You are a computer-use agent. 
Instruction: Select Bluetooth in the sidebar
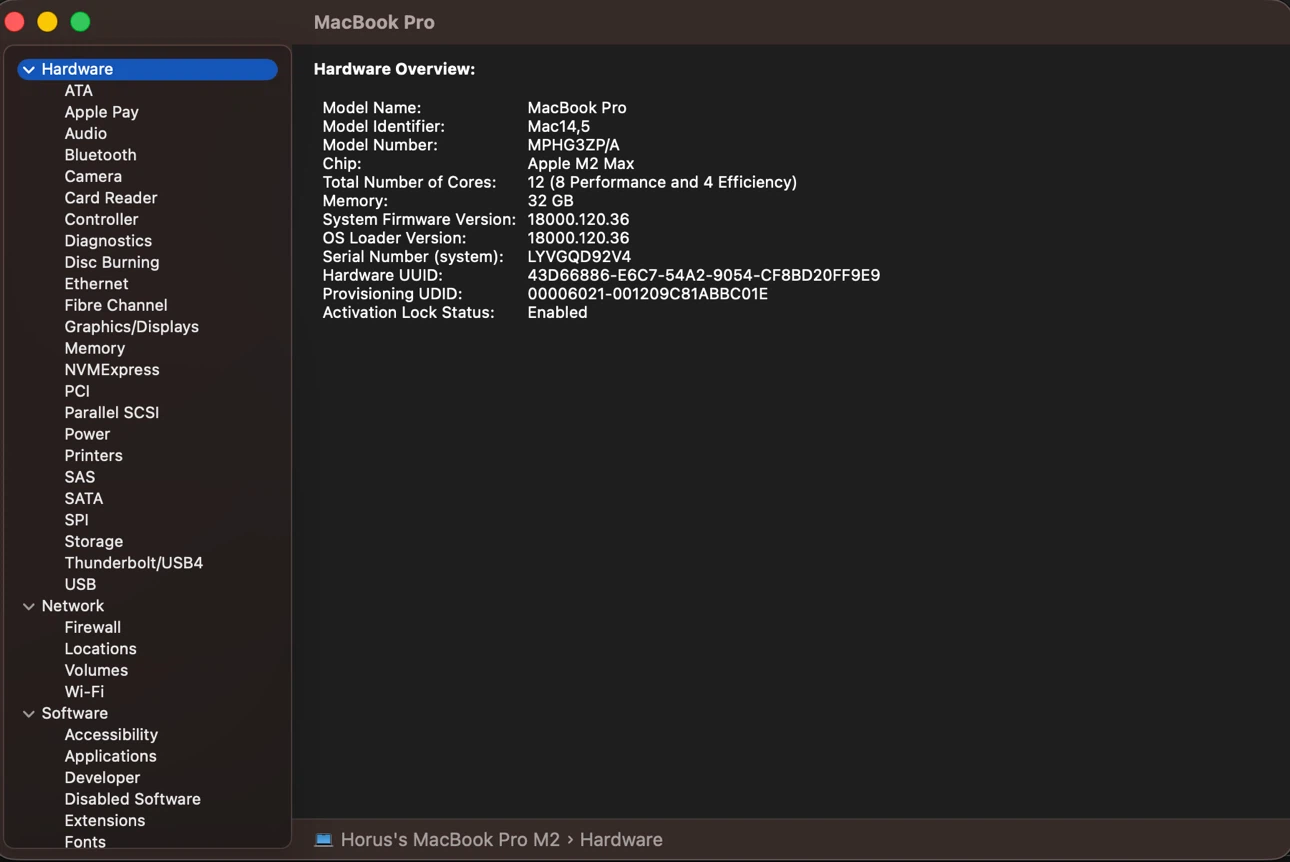(100, 155)
